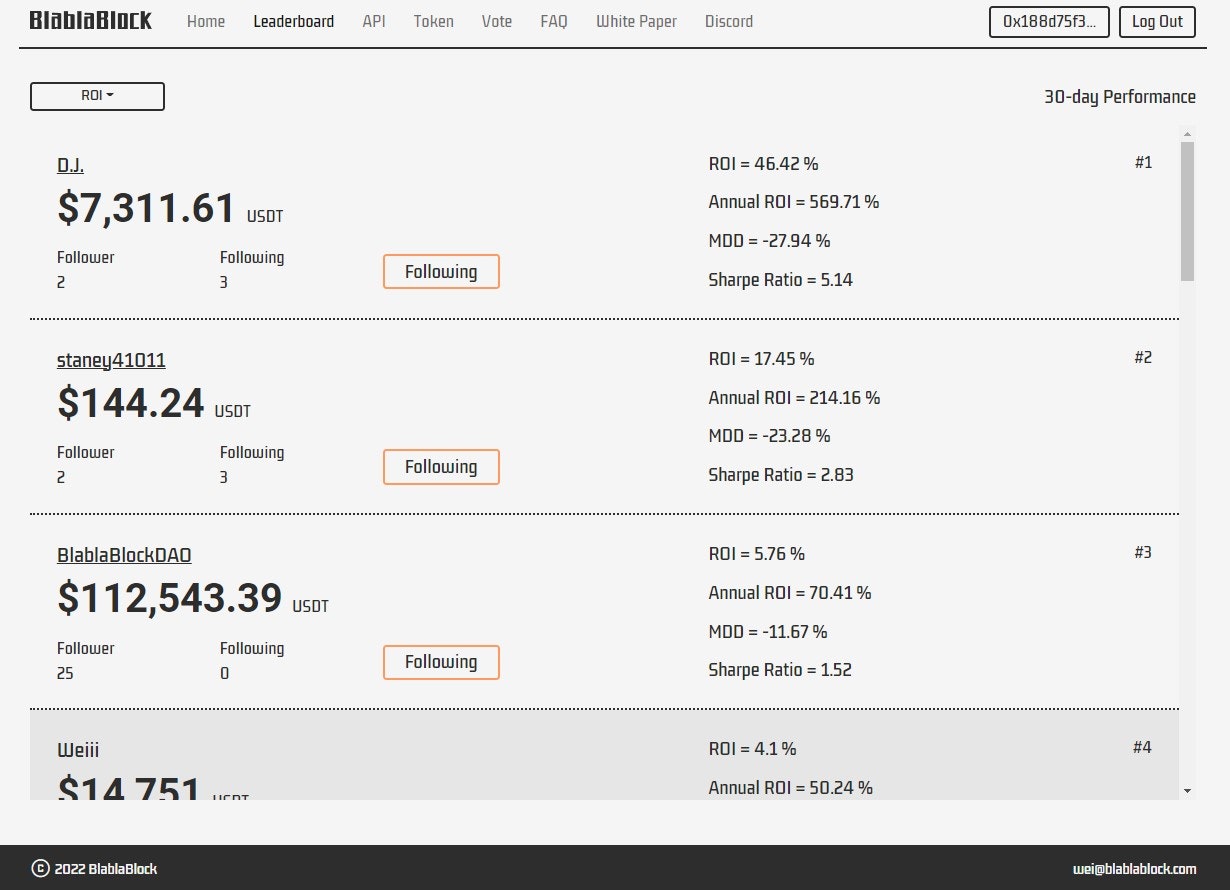1230x890 pixels.
Task: Click MDD = -23.28 % text
Action: 769,436
